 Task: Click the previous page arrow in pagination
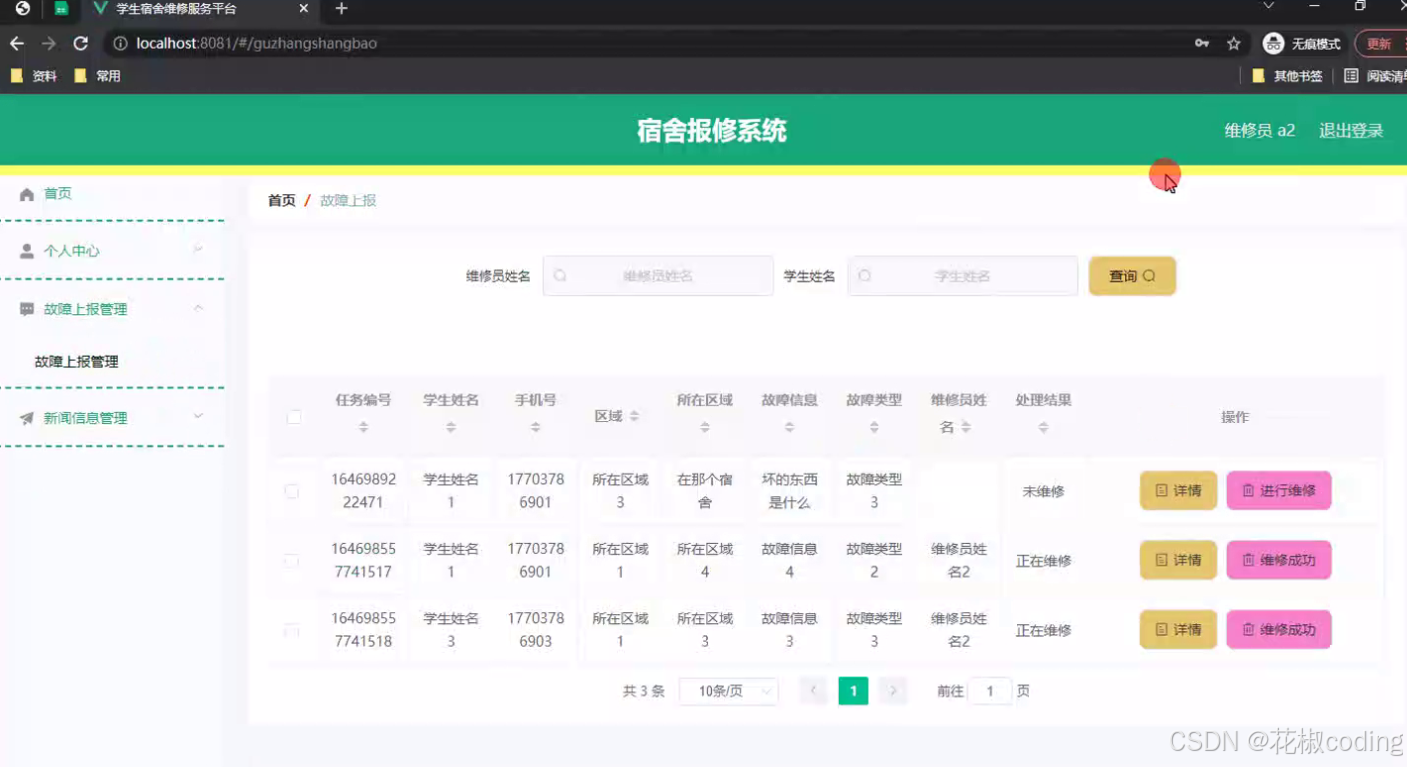(813, 691)
